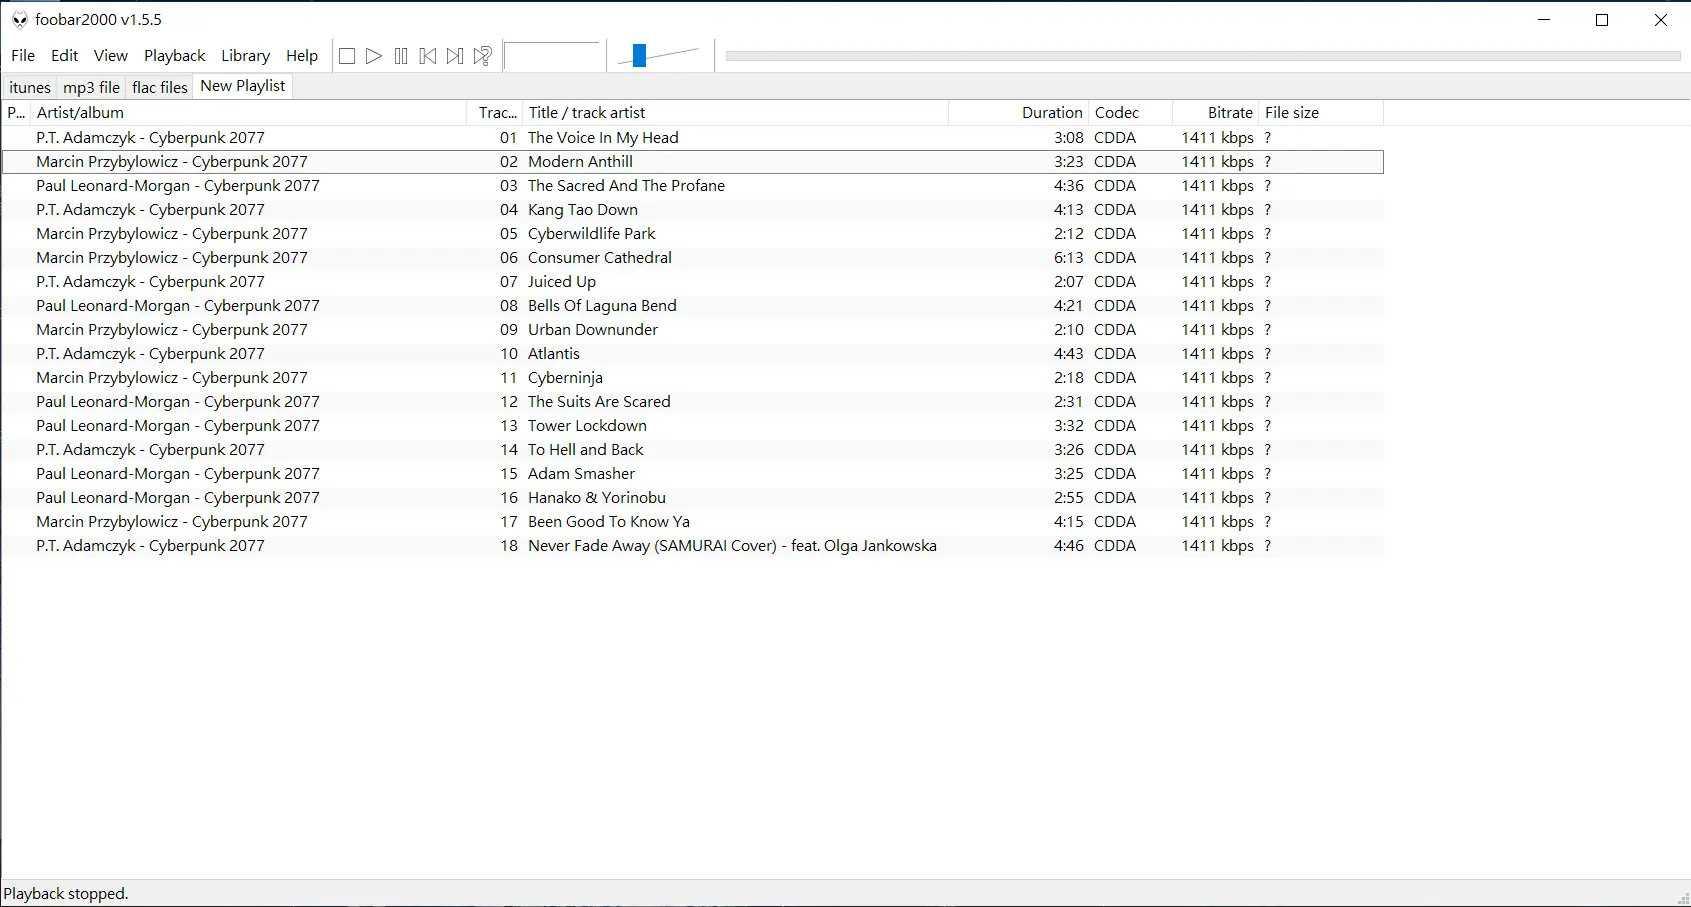The width and height of the screenshot is (1691, 907).
Task: Sort by the Codec column header
Action: pos(1130,113)
